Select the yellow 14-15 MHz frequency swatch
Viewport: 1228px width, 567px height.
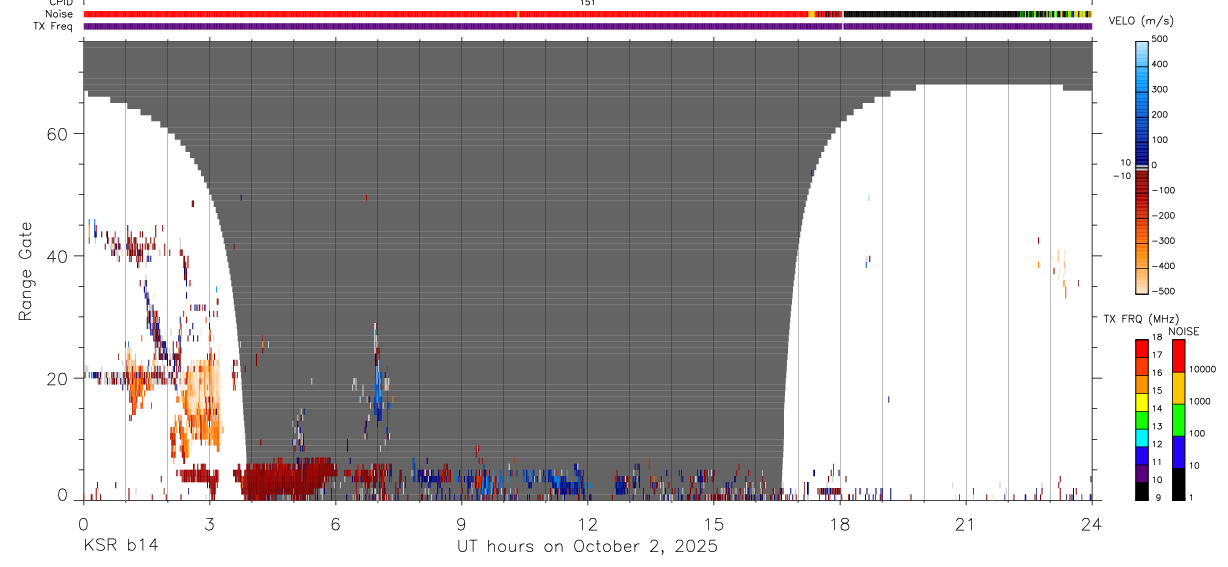(x=1142, y=402)
